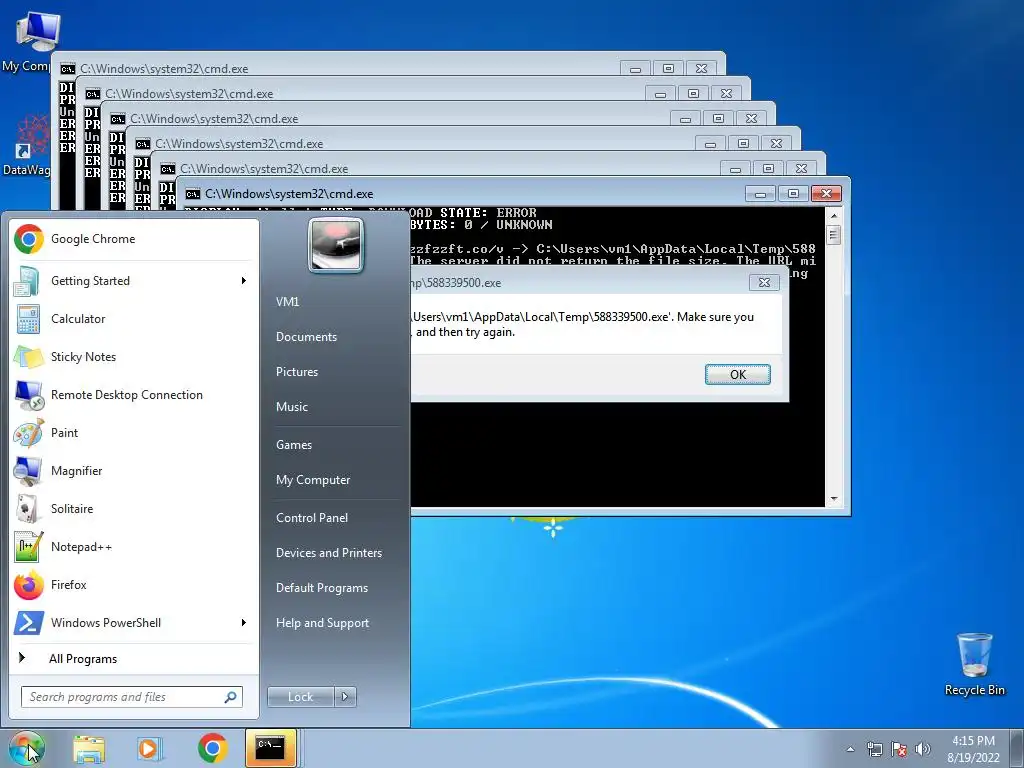The height and width of the screenshot is (768, 1024).
Task: Click front cmd.exe scrollbar up arrow
Action: tap(834, 215)
